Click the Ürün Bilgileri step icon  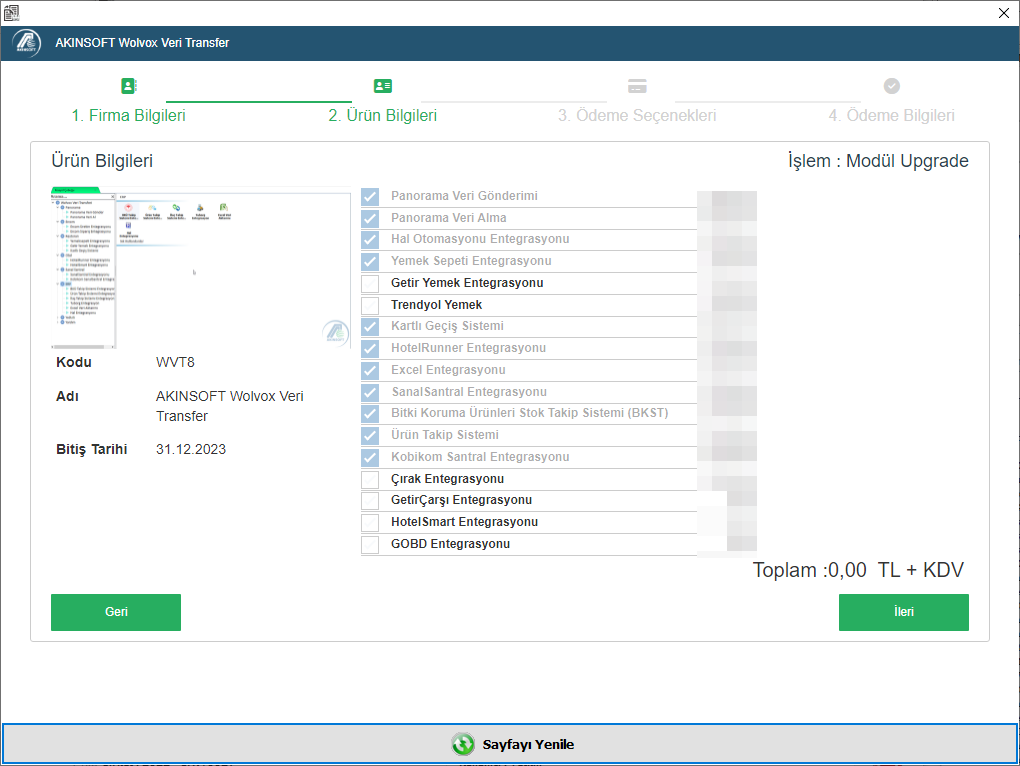pos(382,86)
